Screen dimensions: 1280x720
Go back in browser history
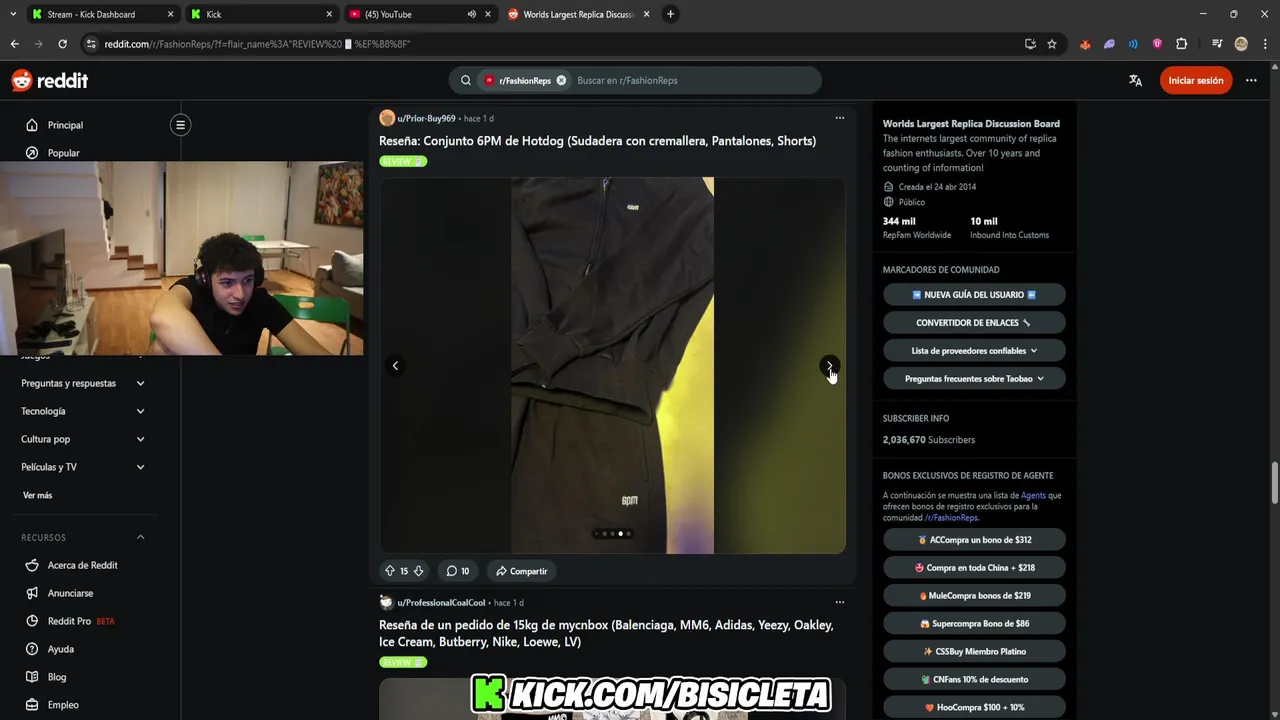14,44
